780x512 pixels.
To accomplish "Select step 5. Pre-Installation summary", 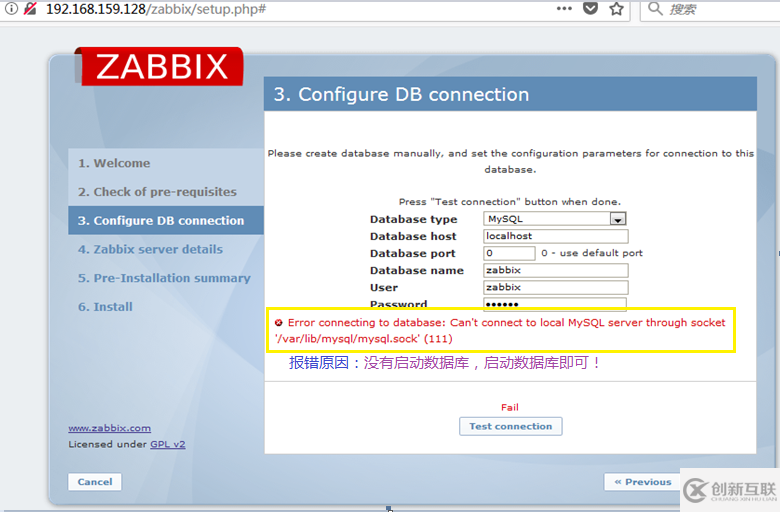I will (x=164, y=278).
